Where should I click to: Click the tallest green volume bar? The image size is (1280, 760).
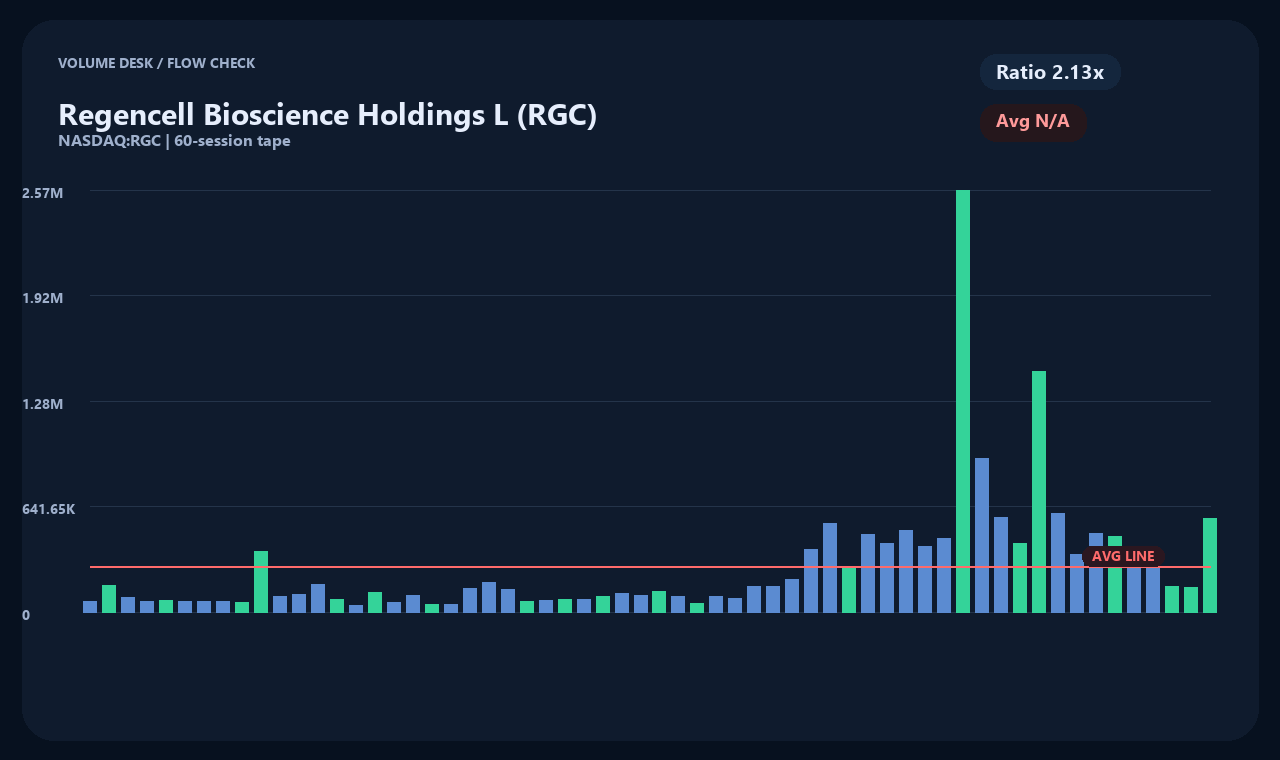pos(963,401)
